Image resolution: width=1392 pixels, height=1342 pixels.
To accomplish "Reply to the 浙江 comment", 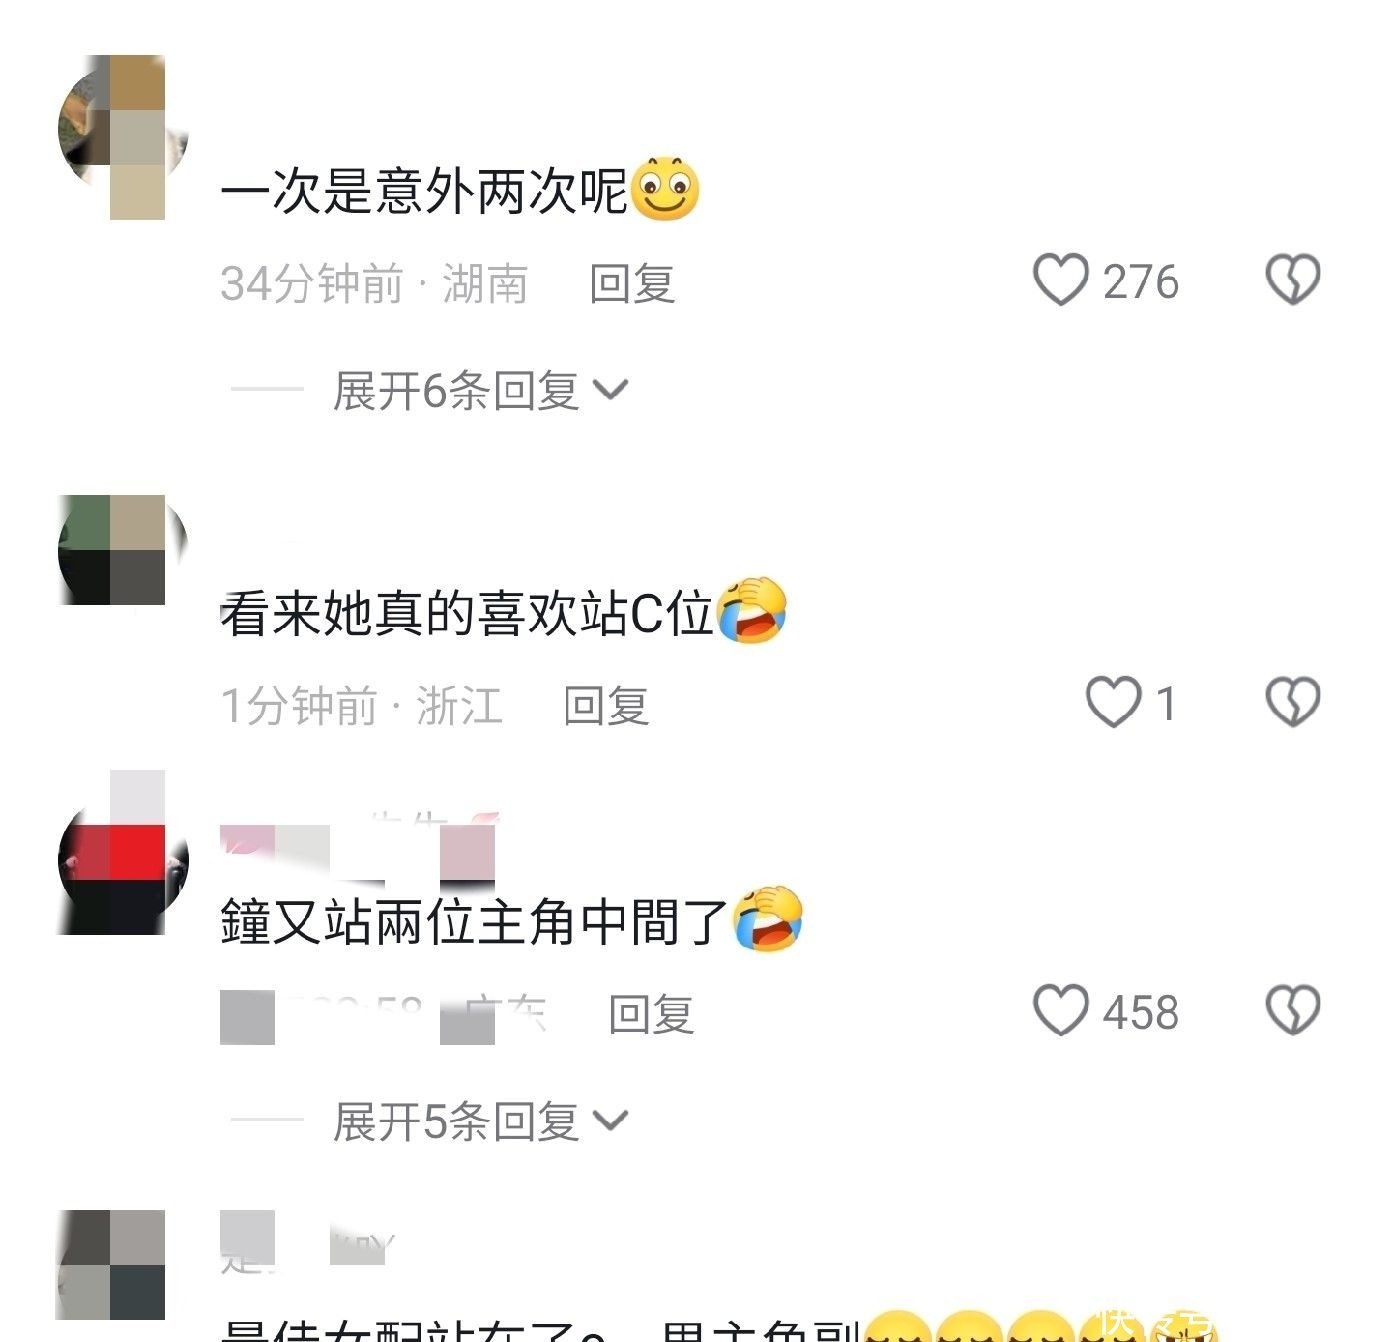I will (606, 705).
